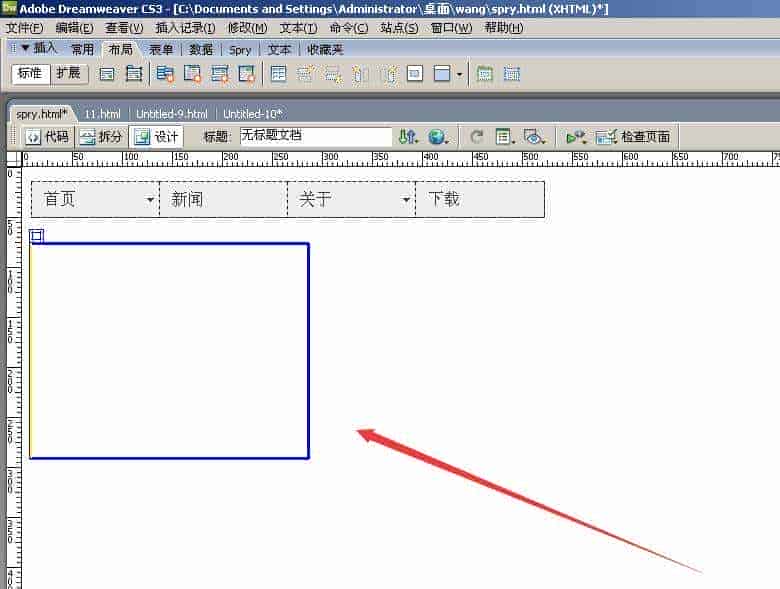
Task: Select the 新闻 Spry menu item
Action: point(223,199)
